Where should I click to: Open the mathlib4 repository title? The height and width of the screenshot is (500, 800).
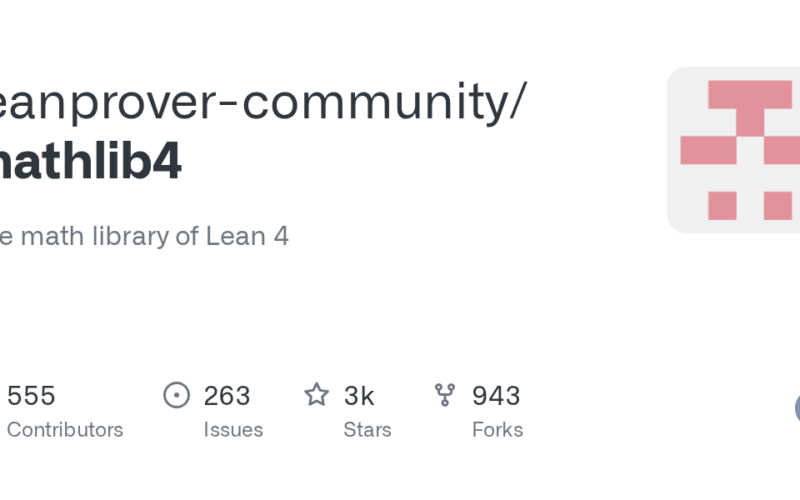(90, 162)
